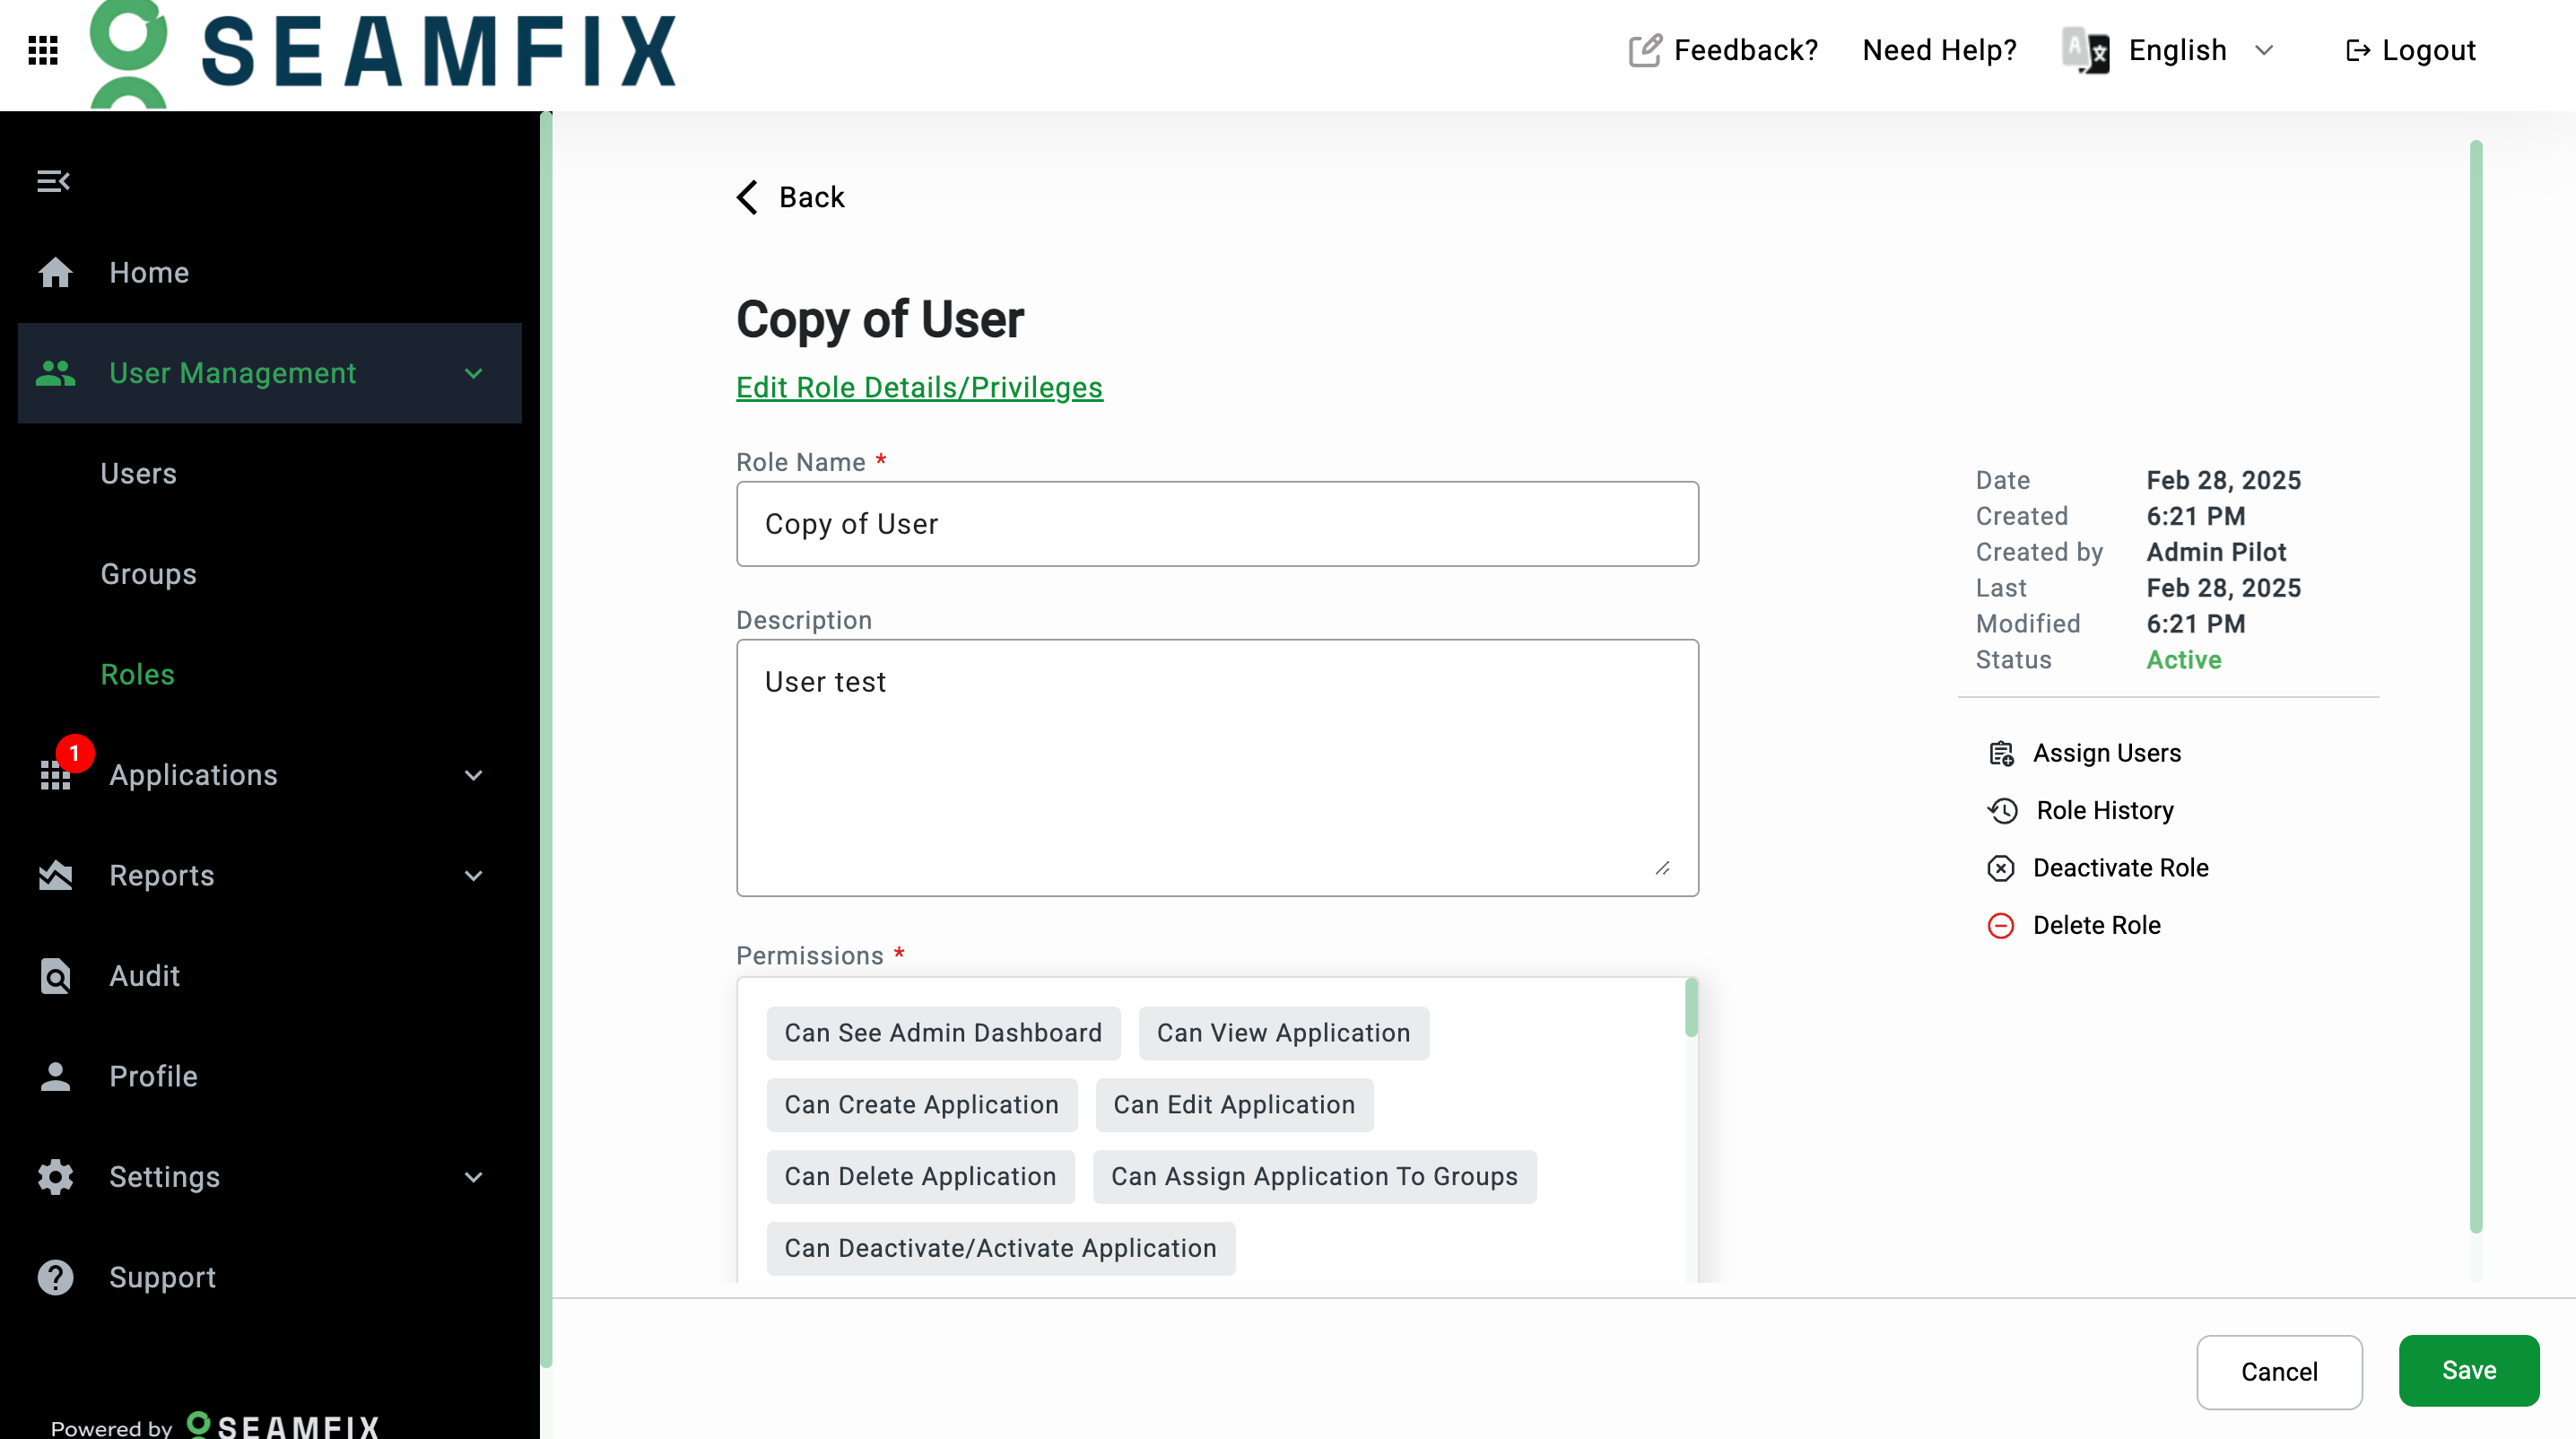Click into the Role Name field

tap(1217, 524)
